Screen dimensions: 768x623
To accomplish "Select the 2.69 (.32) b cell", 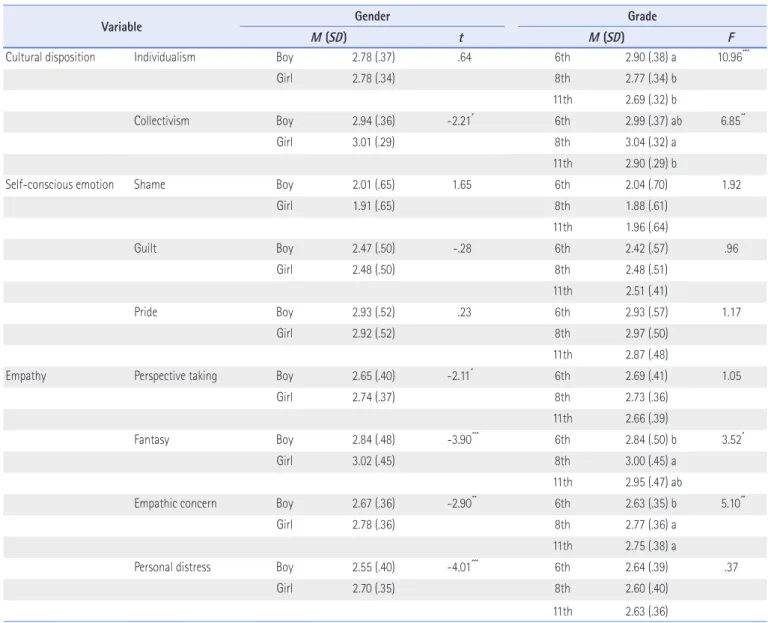I will (650, 100).
